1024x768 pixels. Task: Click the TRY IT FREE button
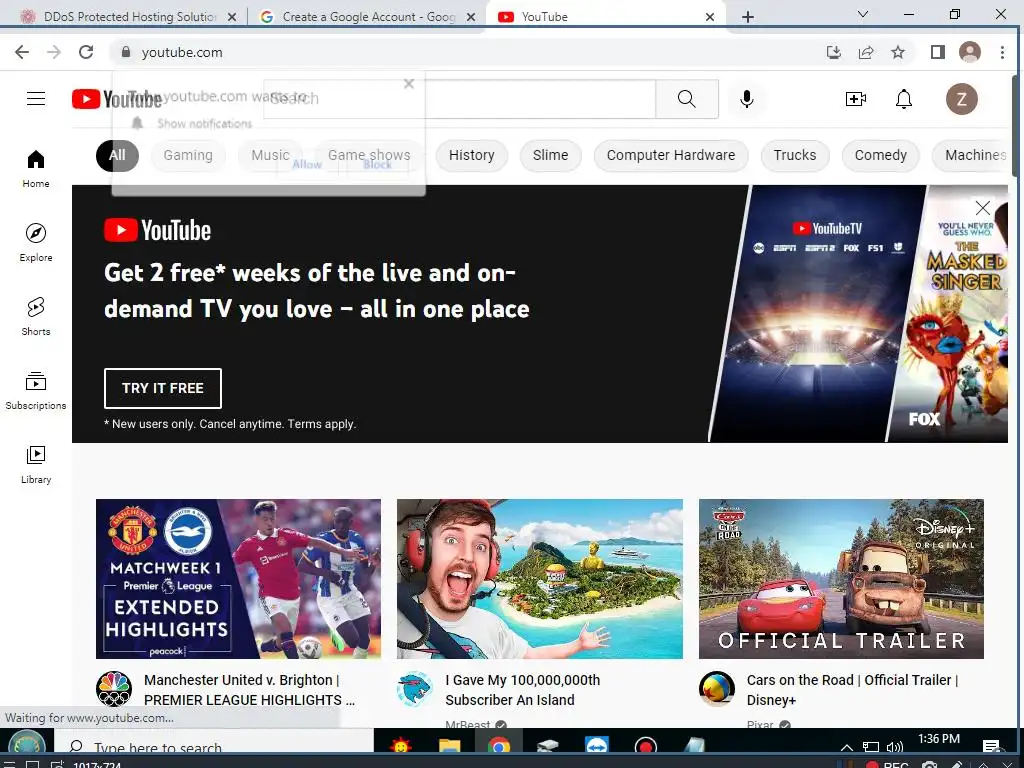[x=163, y=388]
